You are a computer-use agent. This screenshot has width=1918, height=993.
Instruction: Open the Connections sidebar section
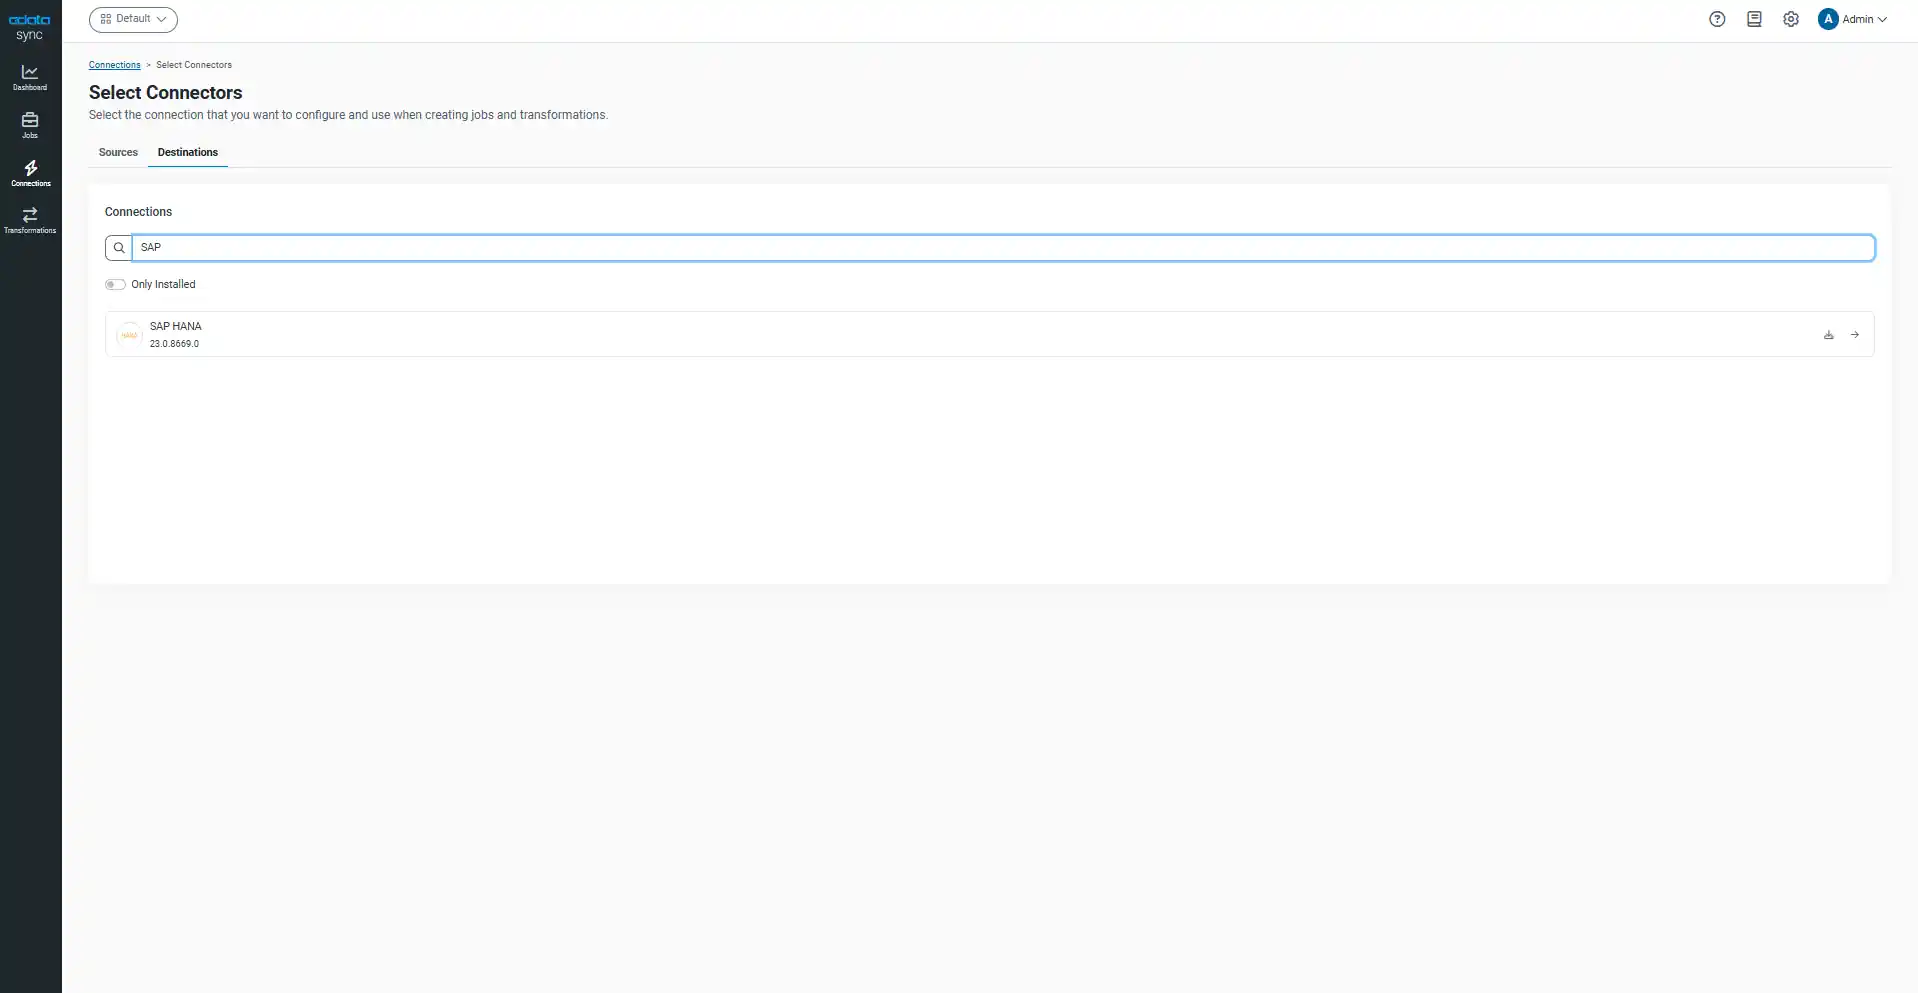pos(30,172)
